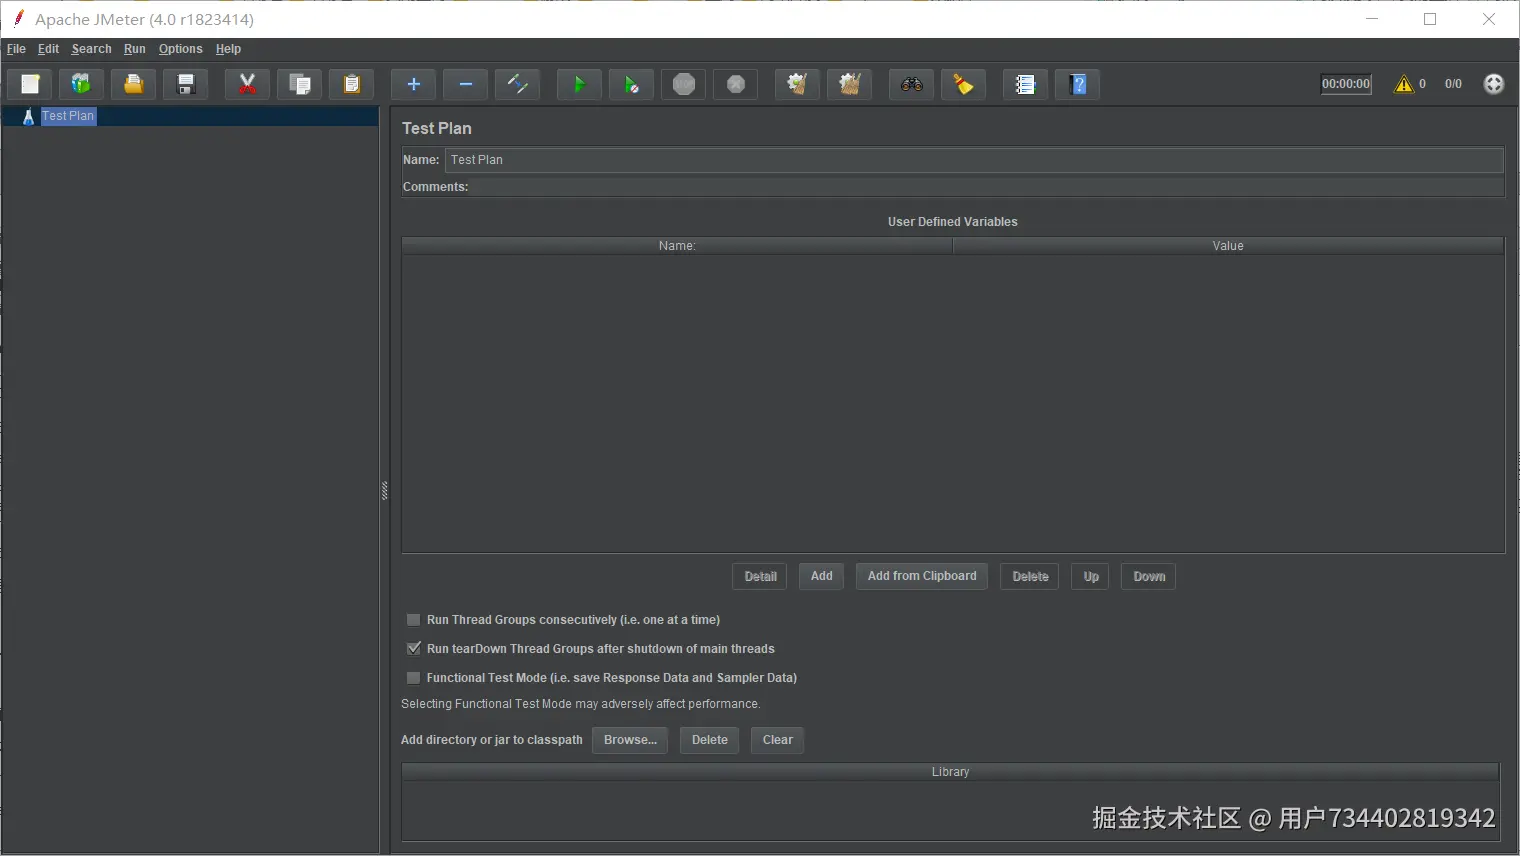Click the Toggle enable/disable icon
The image size is (1520, 856).
pos(517,85)
